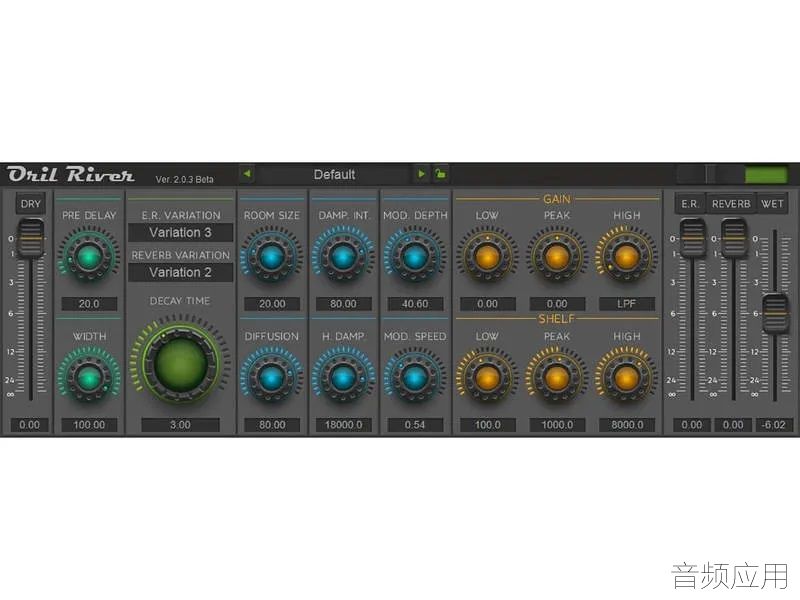
Task: Click the Shelf Low knob
Action: (487, 378)
